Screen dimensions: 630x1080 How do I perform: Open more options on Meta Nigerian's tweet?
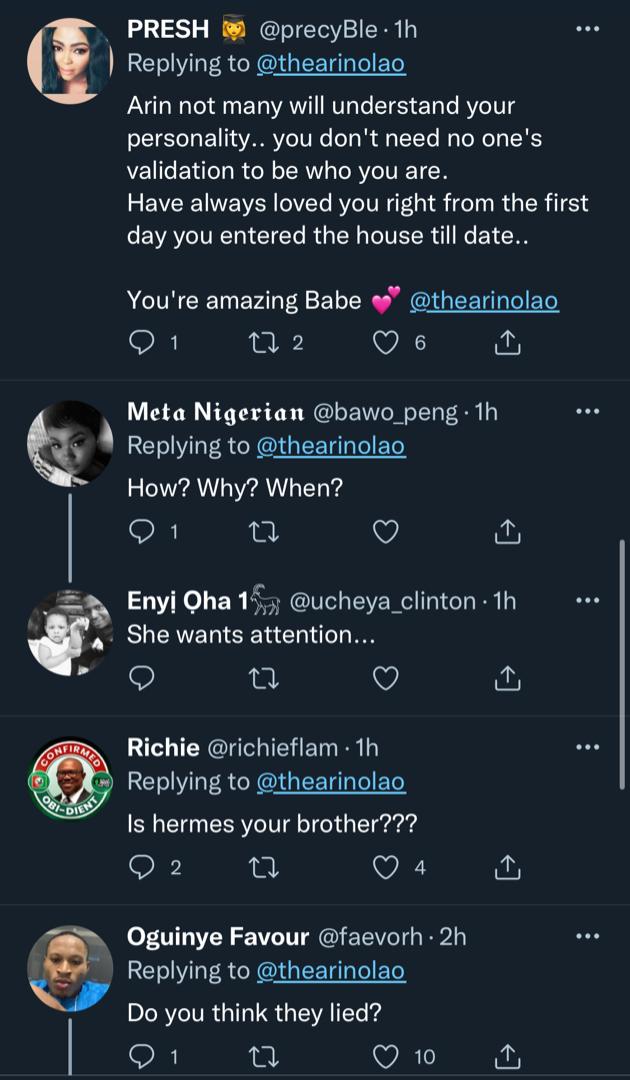tap(588, 412)
